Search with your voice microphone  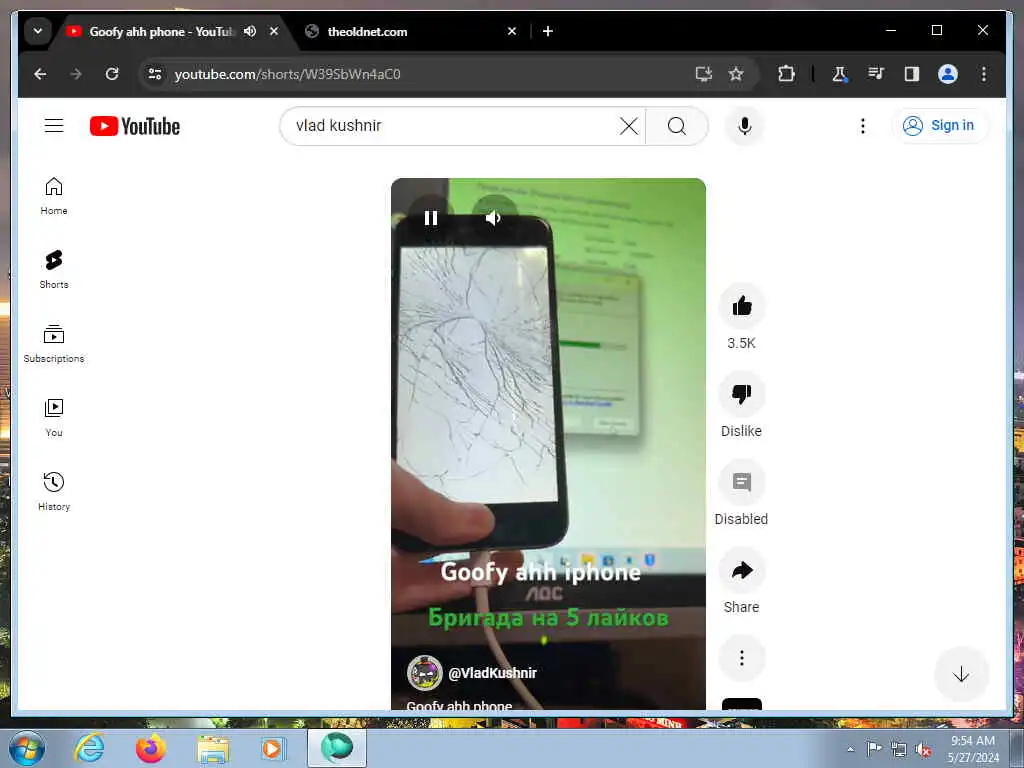point(744,125)
